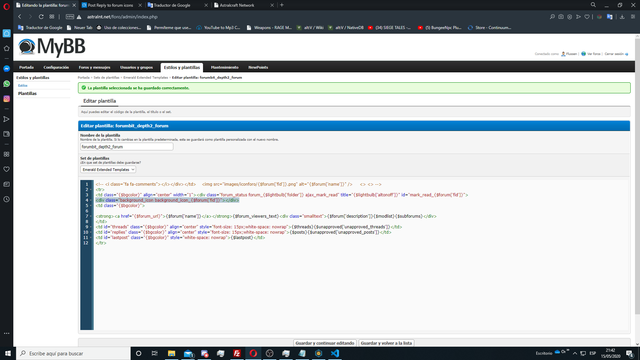Open Plantillas in the left sidebar
Viewport: 640px width, 360px height.
[27, 93]
